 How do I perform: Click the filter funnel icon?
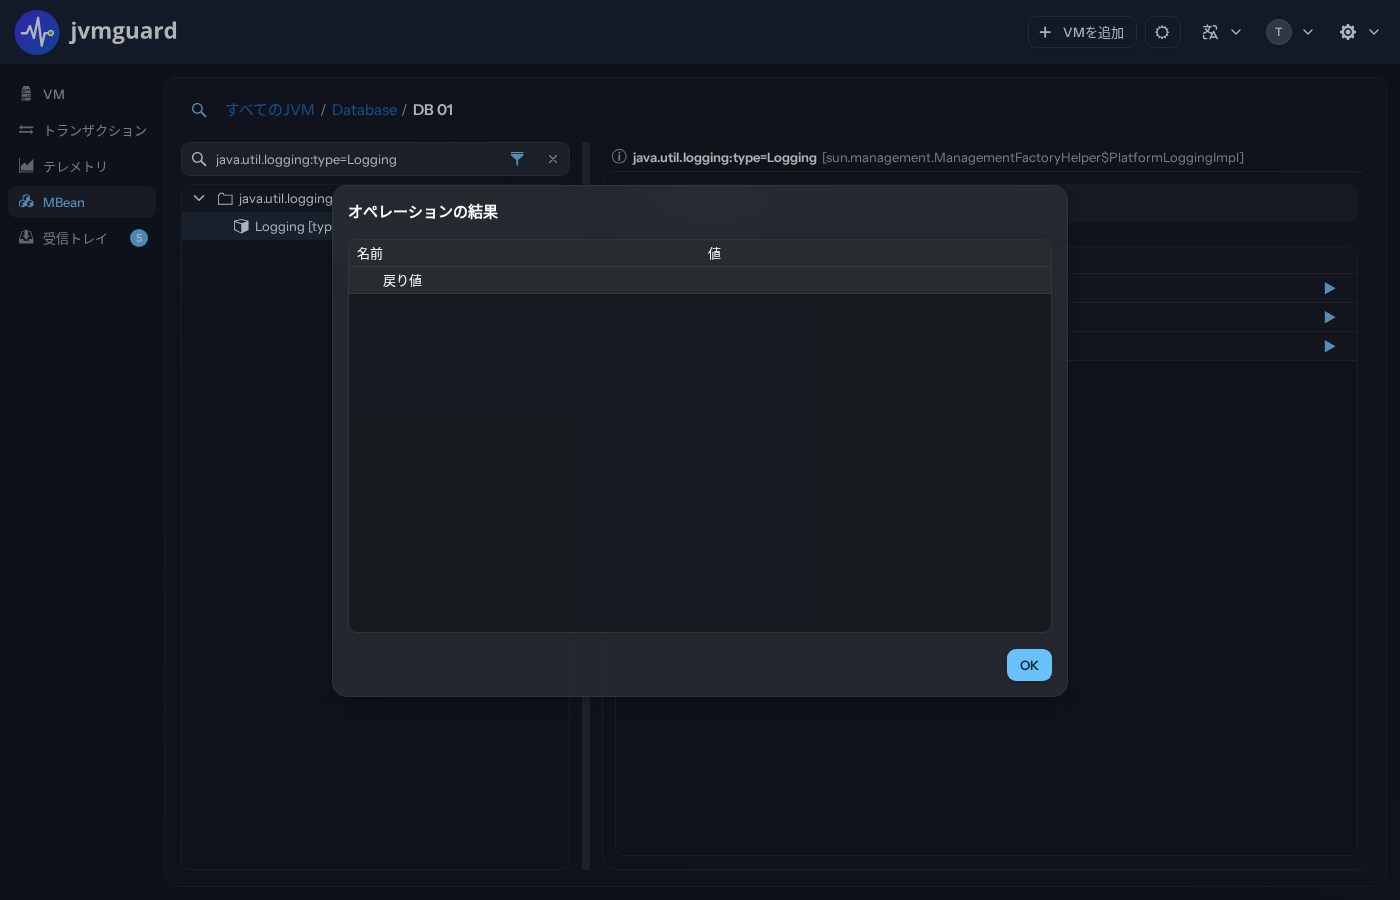[x=517, y=159]
